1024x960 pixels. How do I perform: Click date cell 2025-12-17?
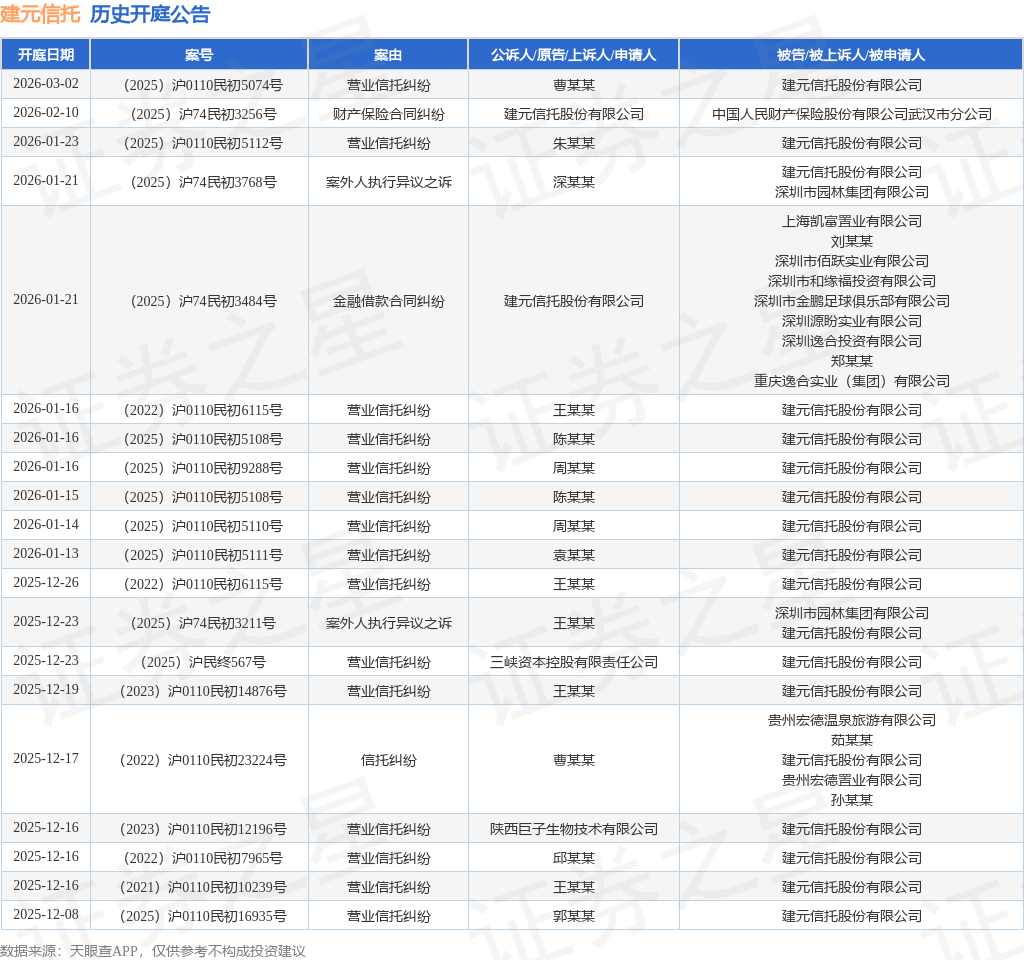click(46, 759)
